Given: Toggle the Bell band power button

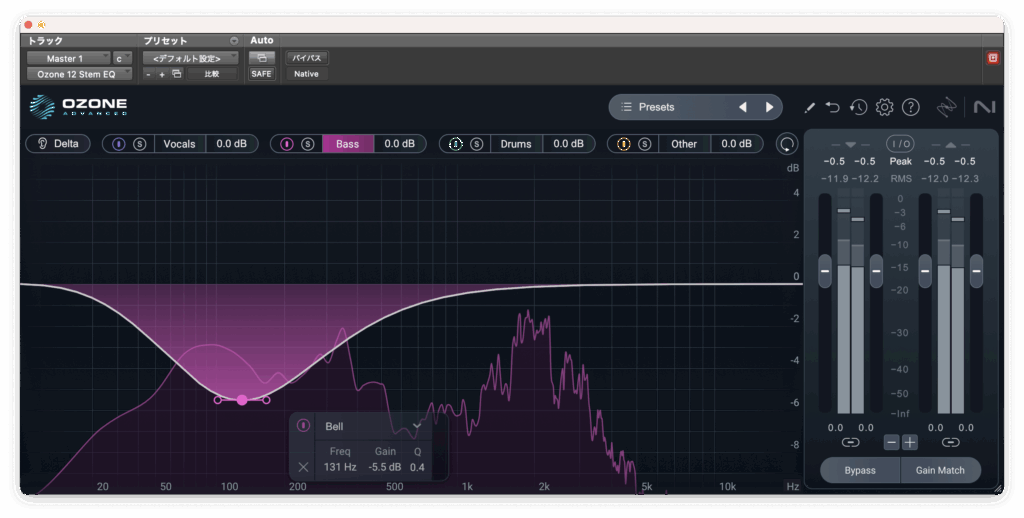Looking at the screenshot, I should [303, 426].
